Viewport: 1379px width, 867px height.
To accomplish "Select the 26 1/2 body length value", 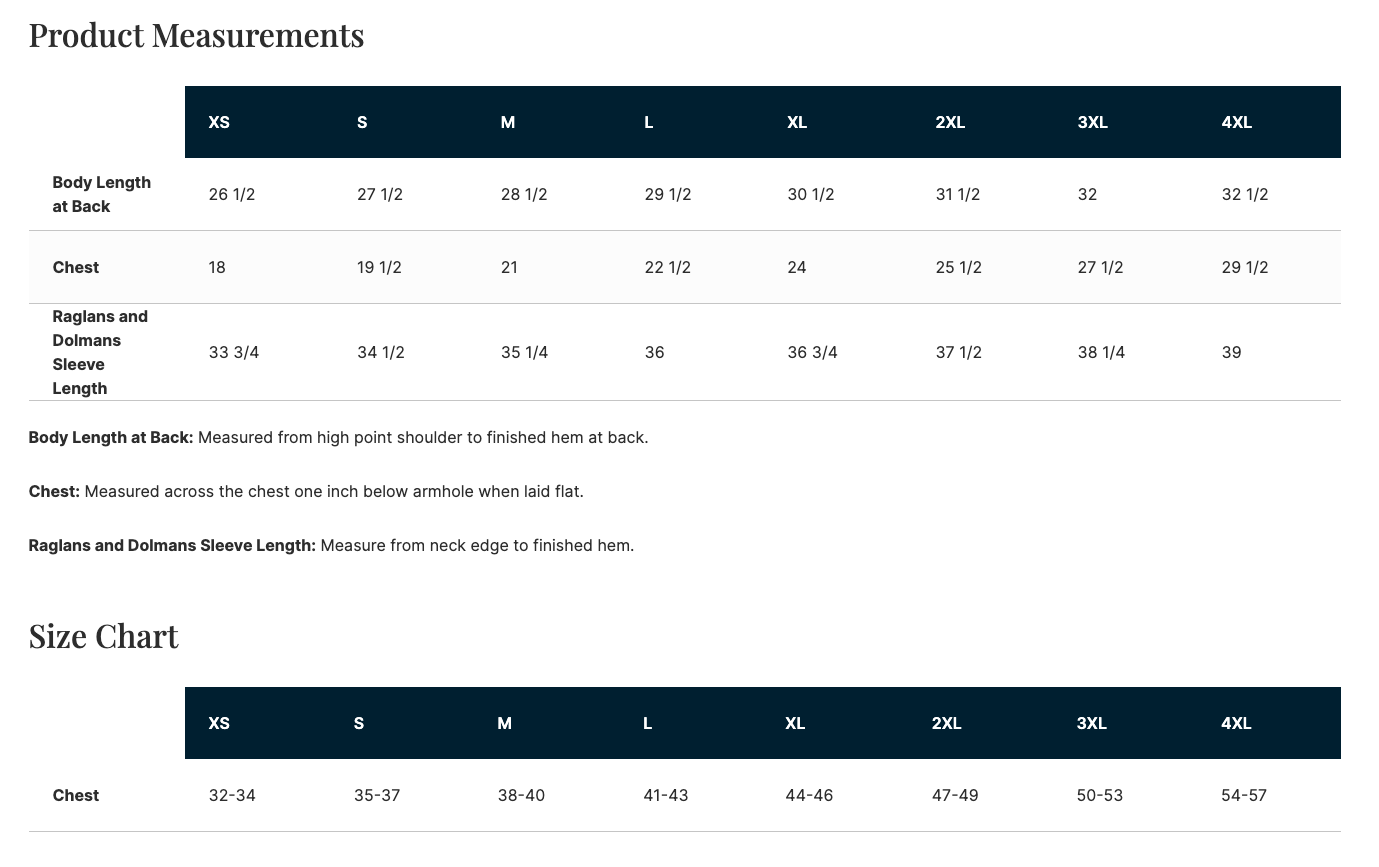I will [x=232, y=194].
